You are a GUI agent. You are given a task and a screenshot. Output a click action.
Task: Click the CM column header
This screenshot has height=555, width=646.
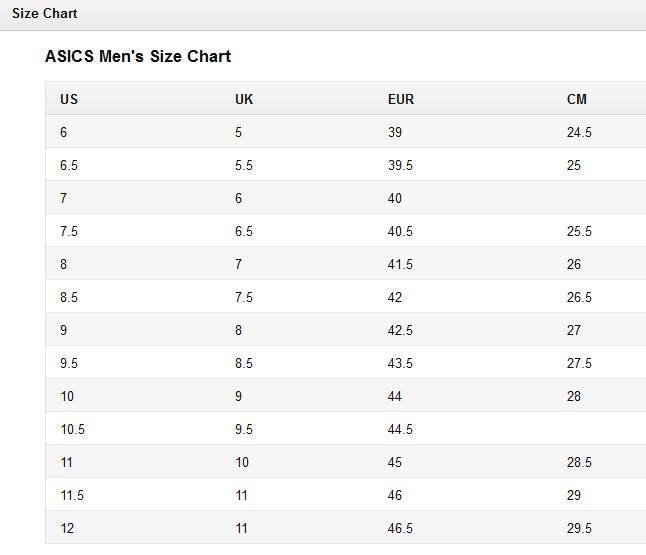pos(577,99)
